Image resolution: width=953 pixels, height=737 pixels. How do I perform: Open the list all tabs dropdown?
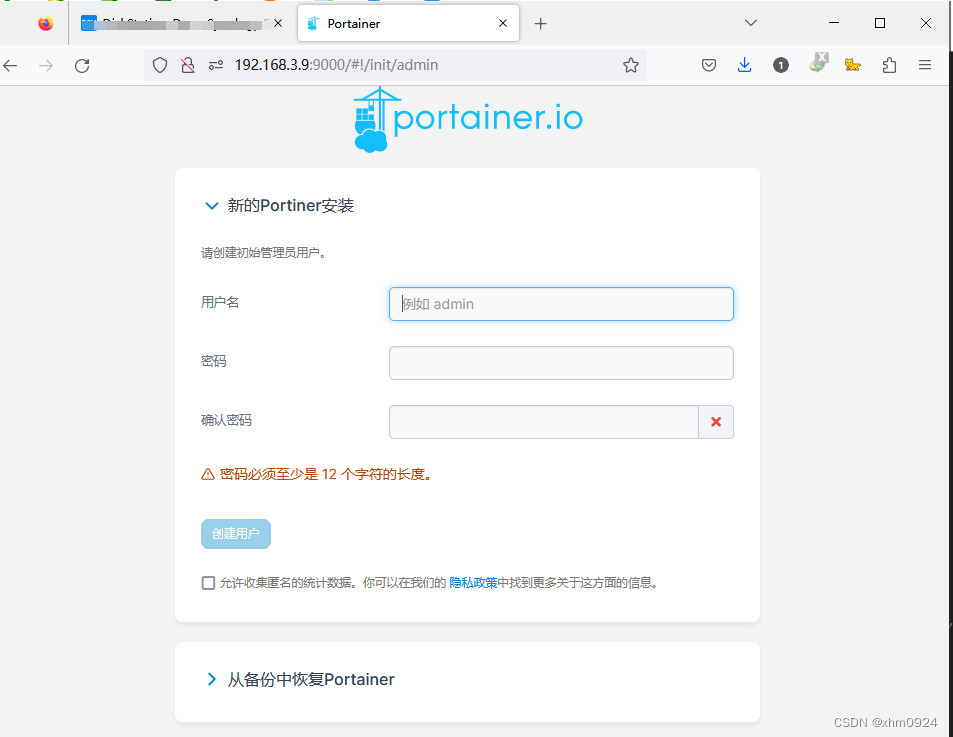point(751,23)
